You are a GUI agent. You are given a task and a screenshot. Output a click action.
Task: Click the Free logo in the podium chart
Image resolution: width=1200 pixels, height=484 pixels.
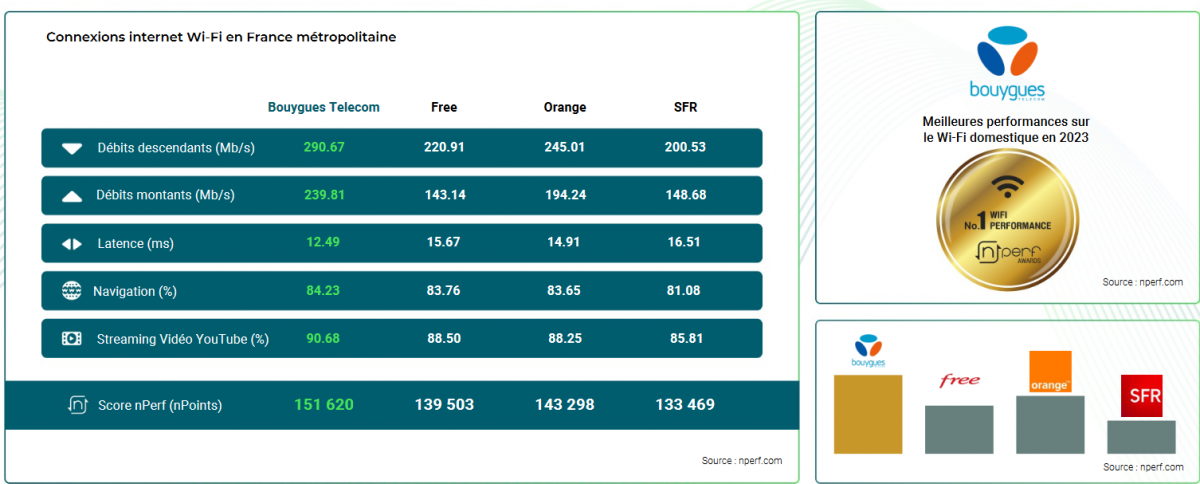959,381
